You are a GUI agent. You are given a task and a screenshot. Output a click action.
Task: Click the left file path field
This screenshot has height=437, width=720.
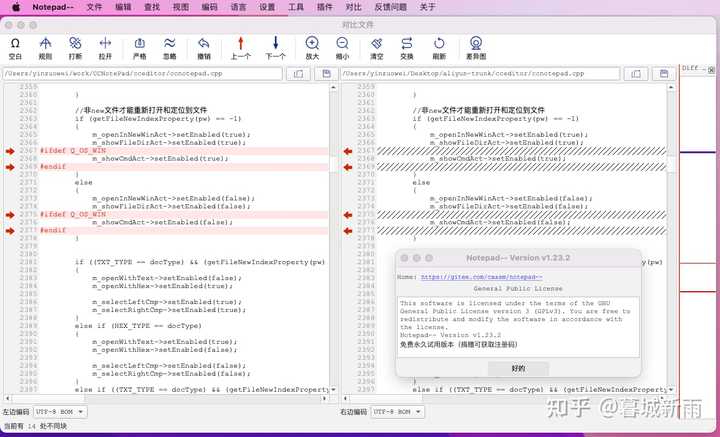pyautogui.click(x=143, y=73)
